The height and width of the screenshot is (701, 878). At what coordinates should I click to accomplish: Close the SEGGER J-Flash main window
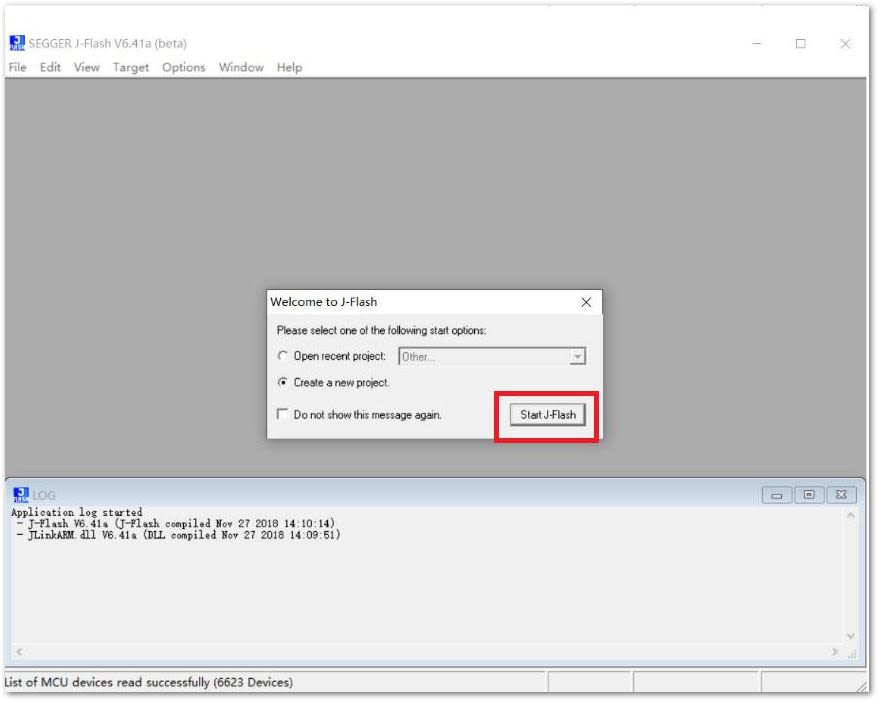coord(845,43)
